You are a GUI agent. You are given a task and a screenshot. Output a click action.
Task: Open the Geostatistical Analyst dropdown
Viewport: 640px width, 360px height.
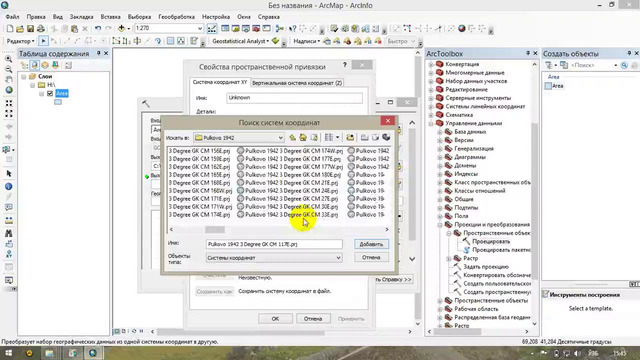point(240,41)
